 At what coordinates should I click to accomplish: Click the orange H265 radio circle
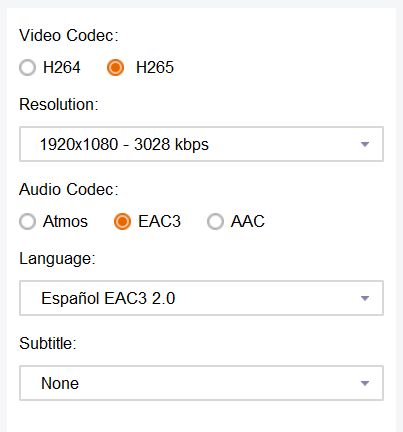pyautogui.click(x=115, y=68)
